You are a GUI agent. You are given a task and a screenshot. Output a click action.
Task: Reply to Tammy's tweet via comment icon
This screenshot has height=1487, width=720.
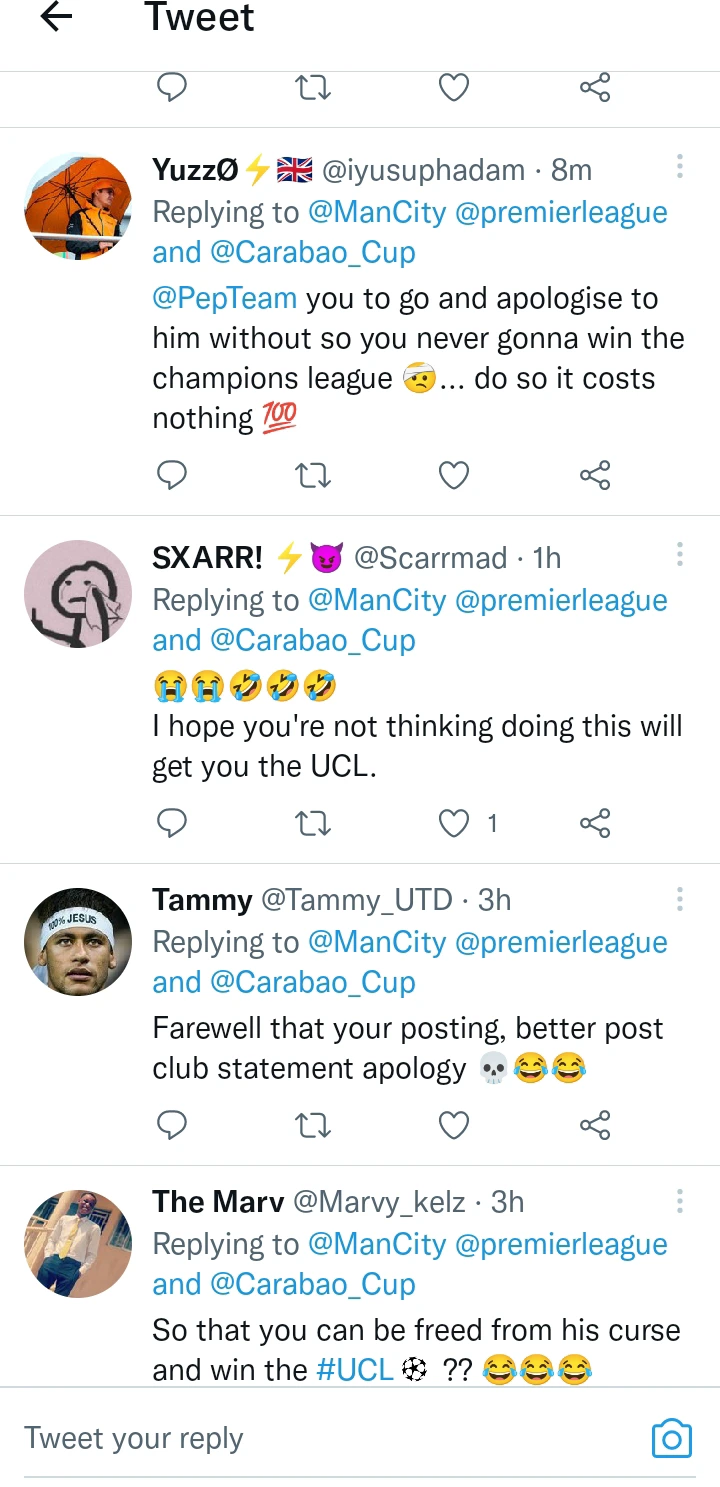[x=173, y=1125]
